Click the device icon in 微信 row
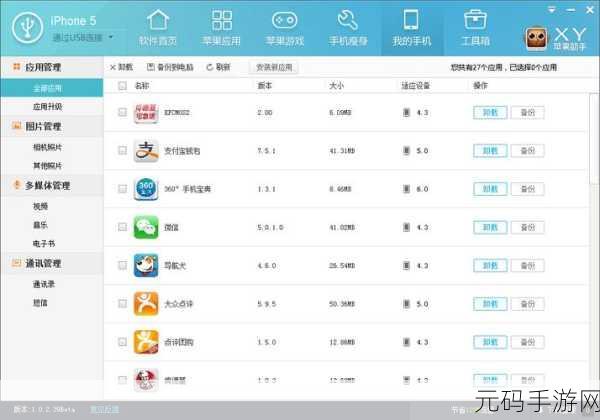The image size is (600, 420). tap(406, 227)
